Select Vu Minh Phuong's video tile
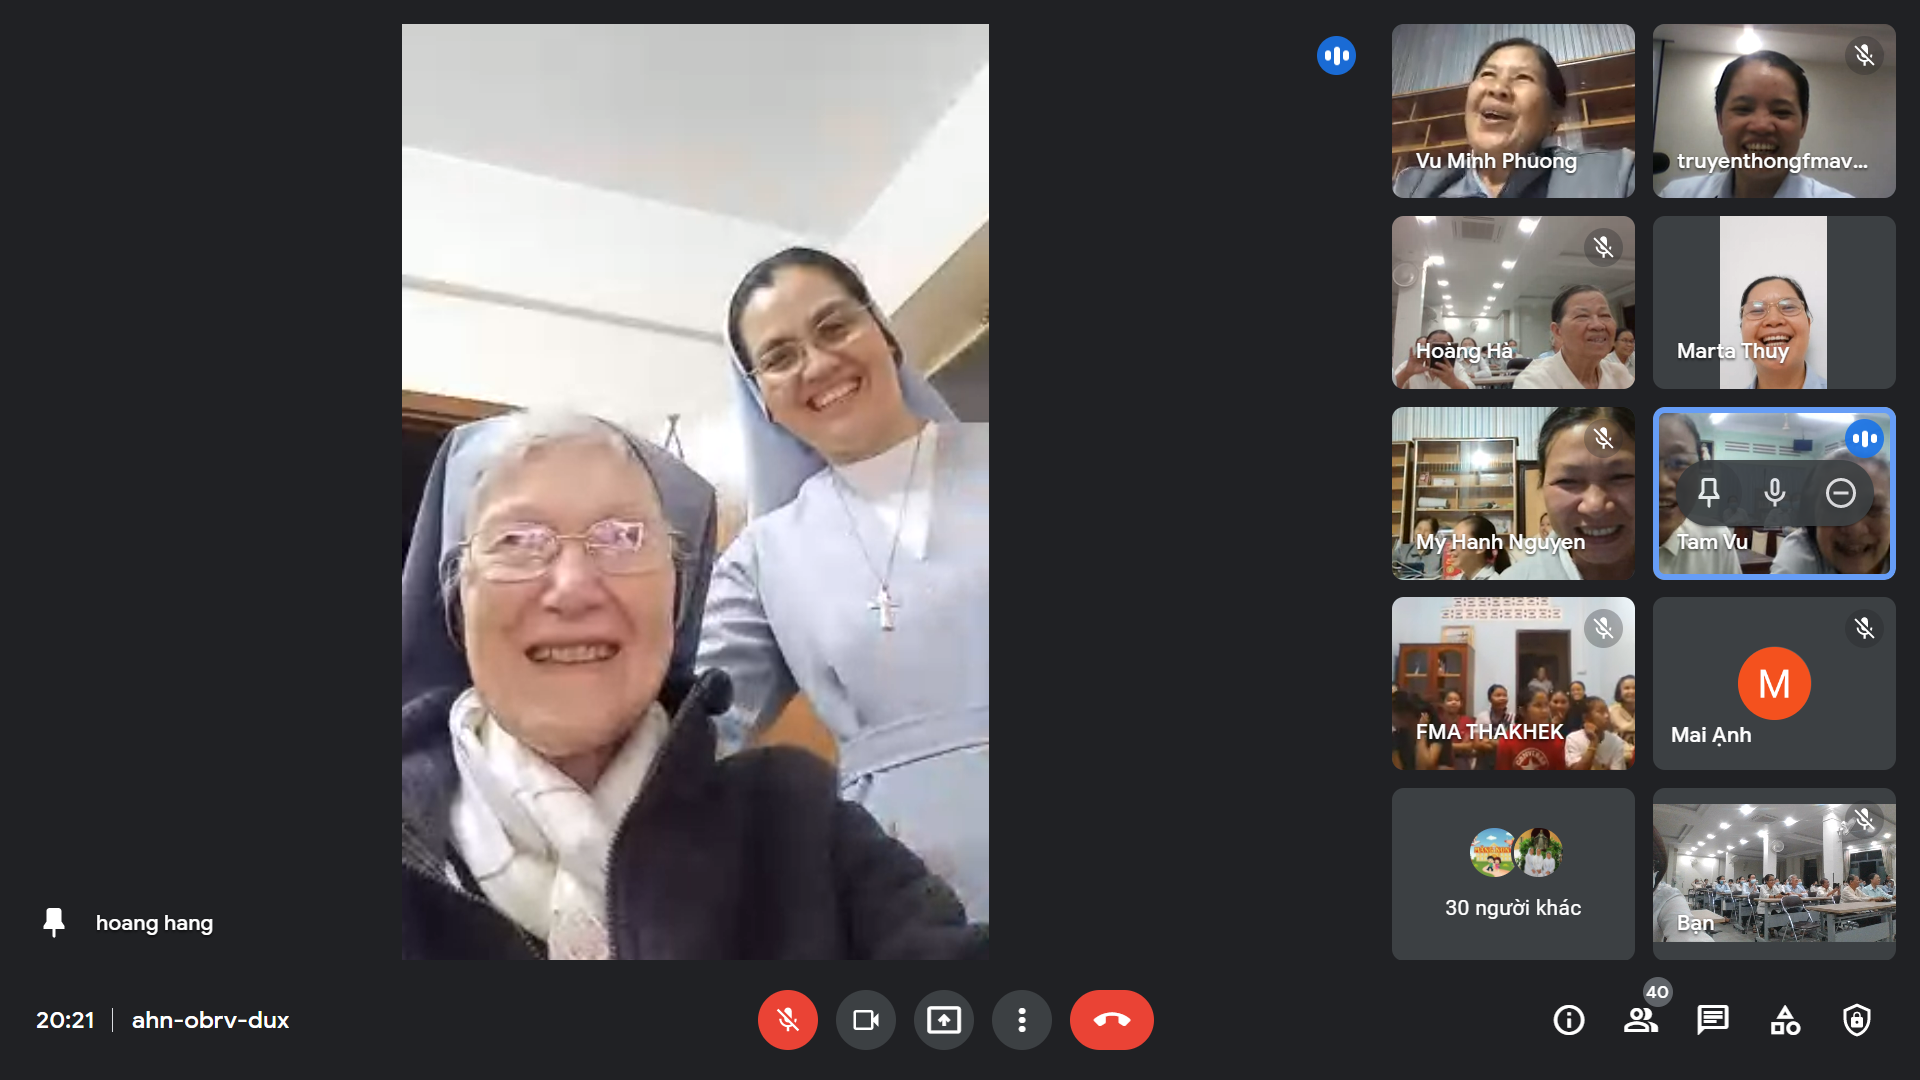 [1513, 111]
